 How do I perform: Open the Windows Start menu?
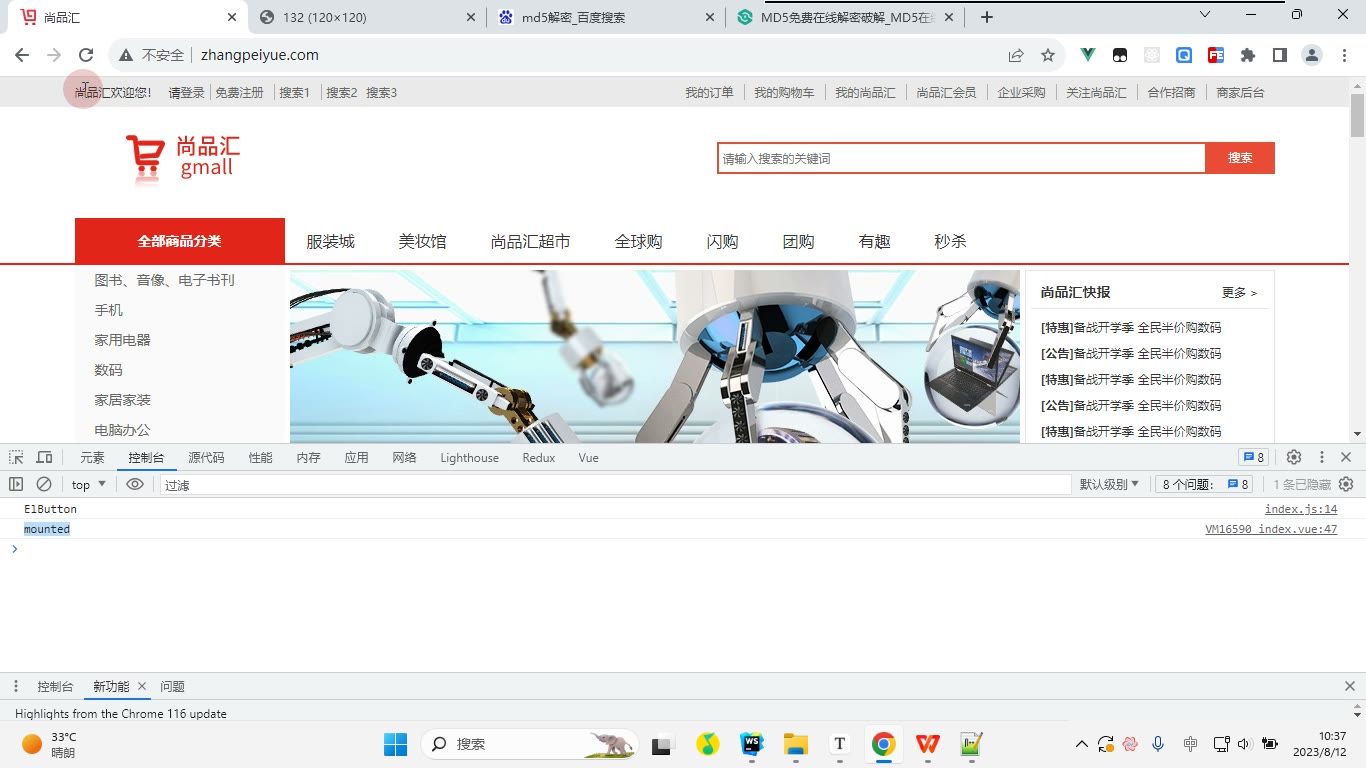[395, 744]
